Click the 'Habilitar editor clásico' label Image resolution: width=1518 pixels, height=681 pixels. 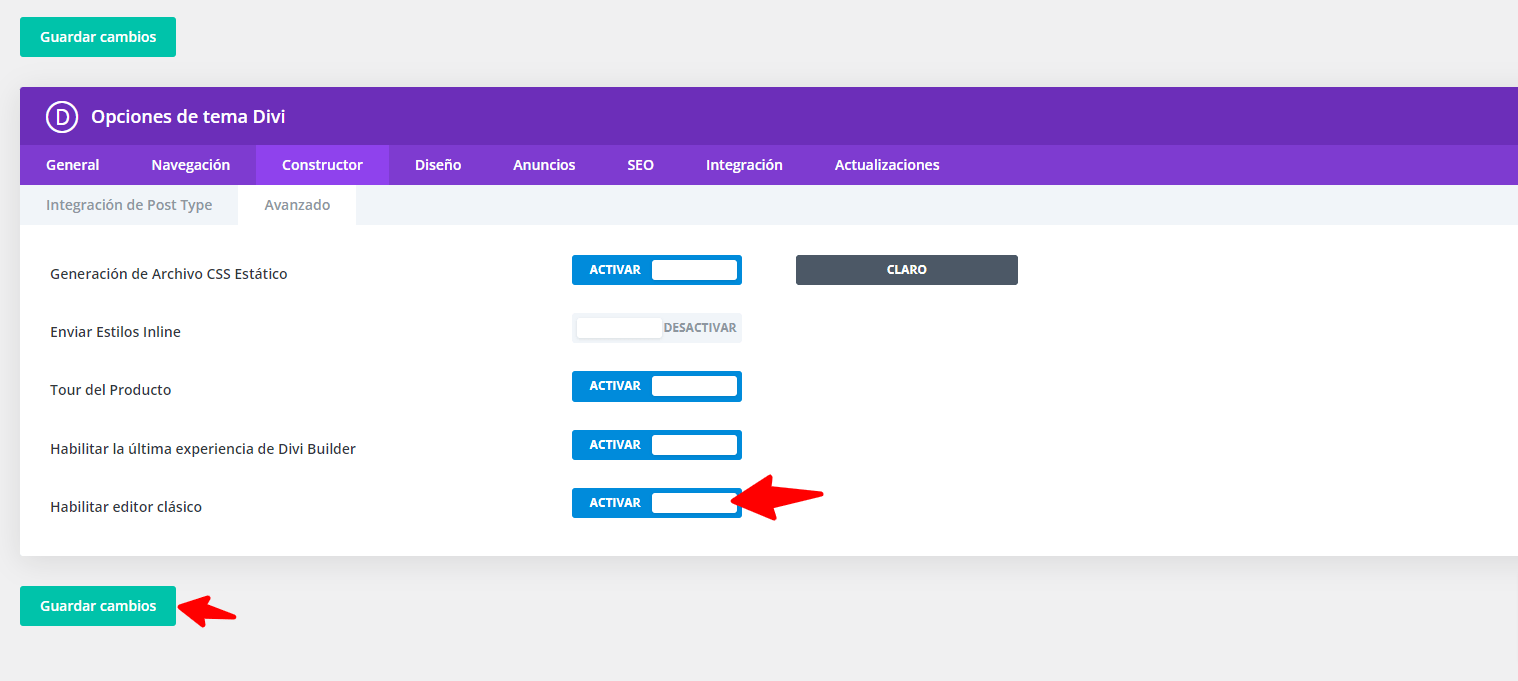(126, 507)
